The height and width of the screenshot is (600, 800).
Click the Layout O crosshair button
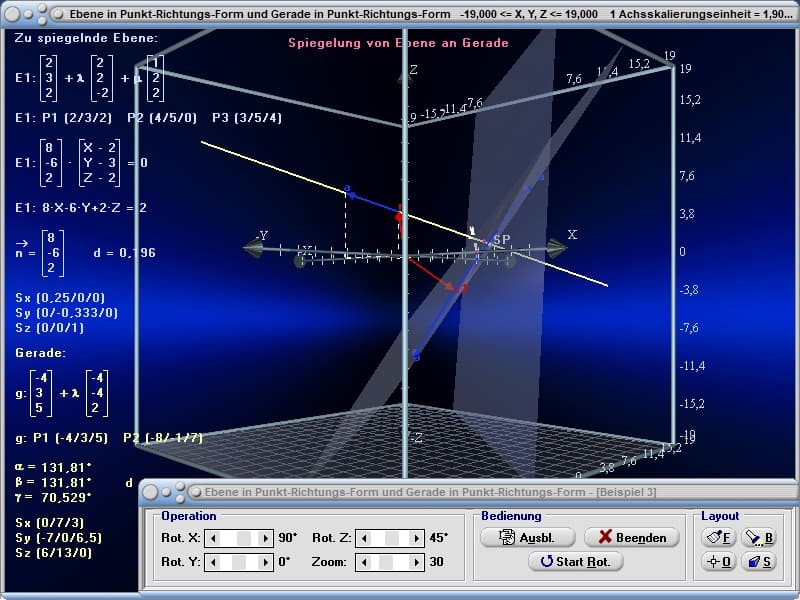coord(718,562)
